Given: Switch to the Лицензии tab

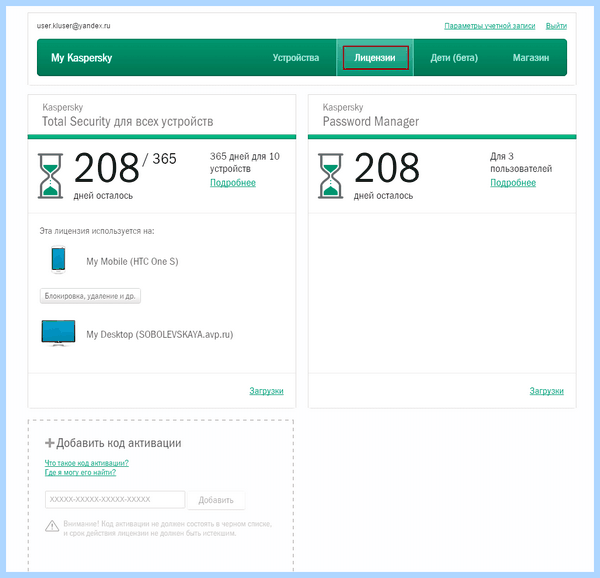Looking at the screenshot, I should (375, 58).
